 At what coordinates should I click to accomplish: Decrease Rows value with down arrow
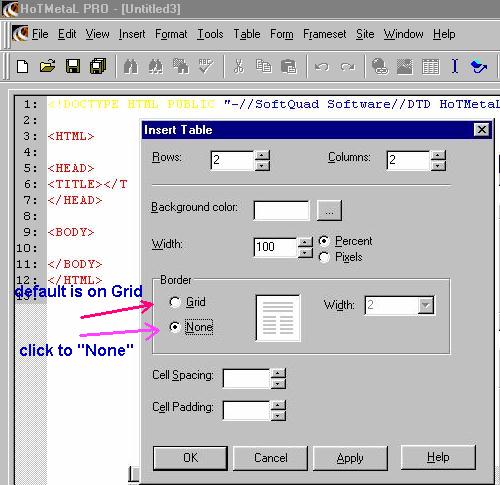(262, 166)
